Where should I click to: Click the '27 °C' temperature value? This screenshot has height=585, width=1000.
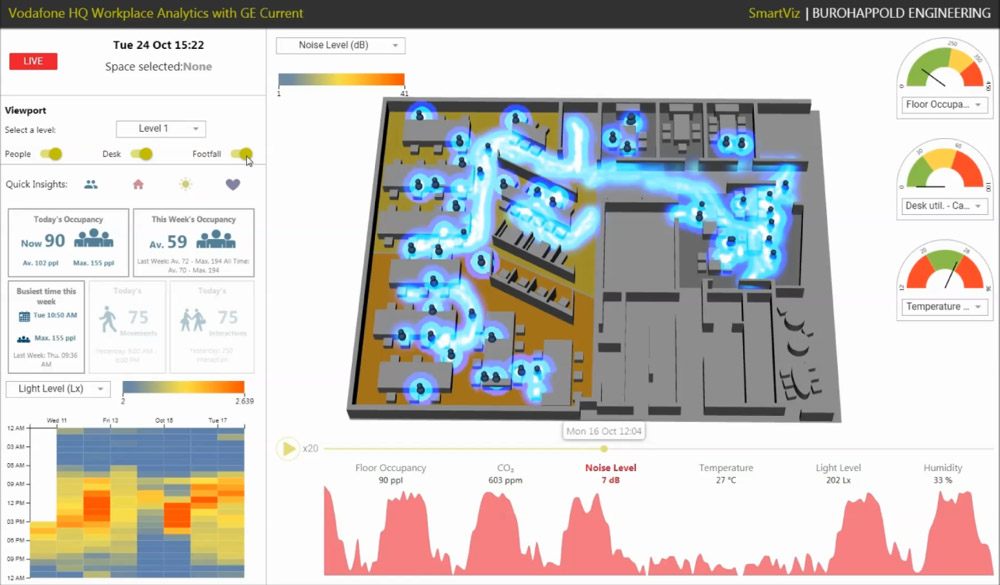(x=726, y=480)
